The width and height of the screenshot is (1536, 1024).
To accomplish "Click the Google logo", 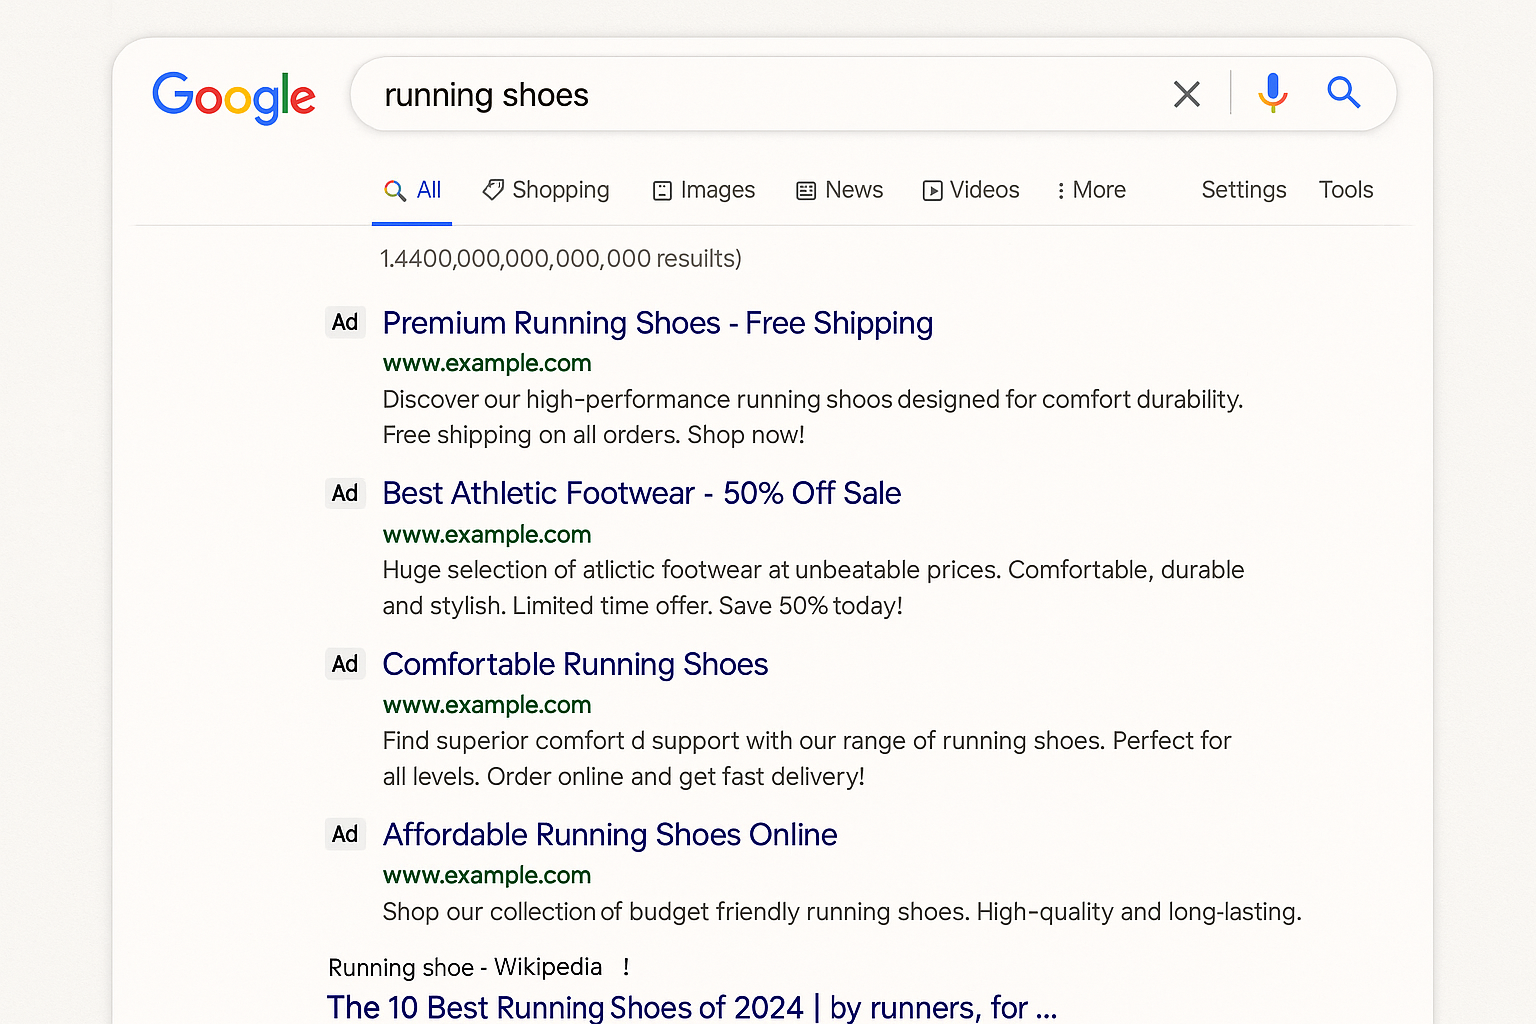I will click(233, 97).
